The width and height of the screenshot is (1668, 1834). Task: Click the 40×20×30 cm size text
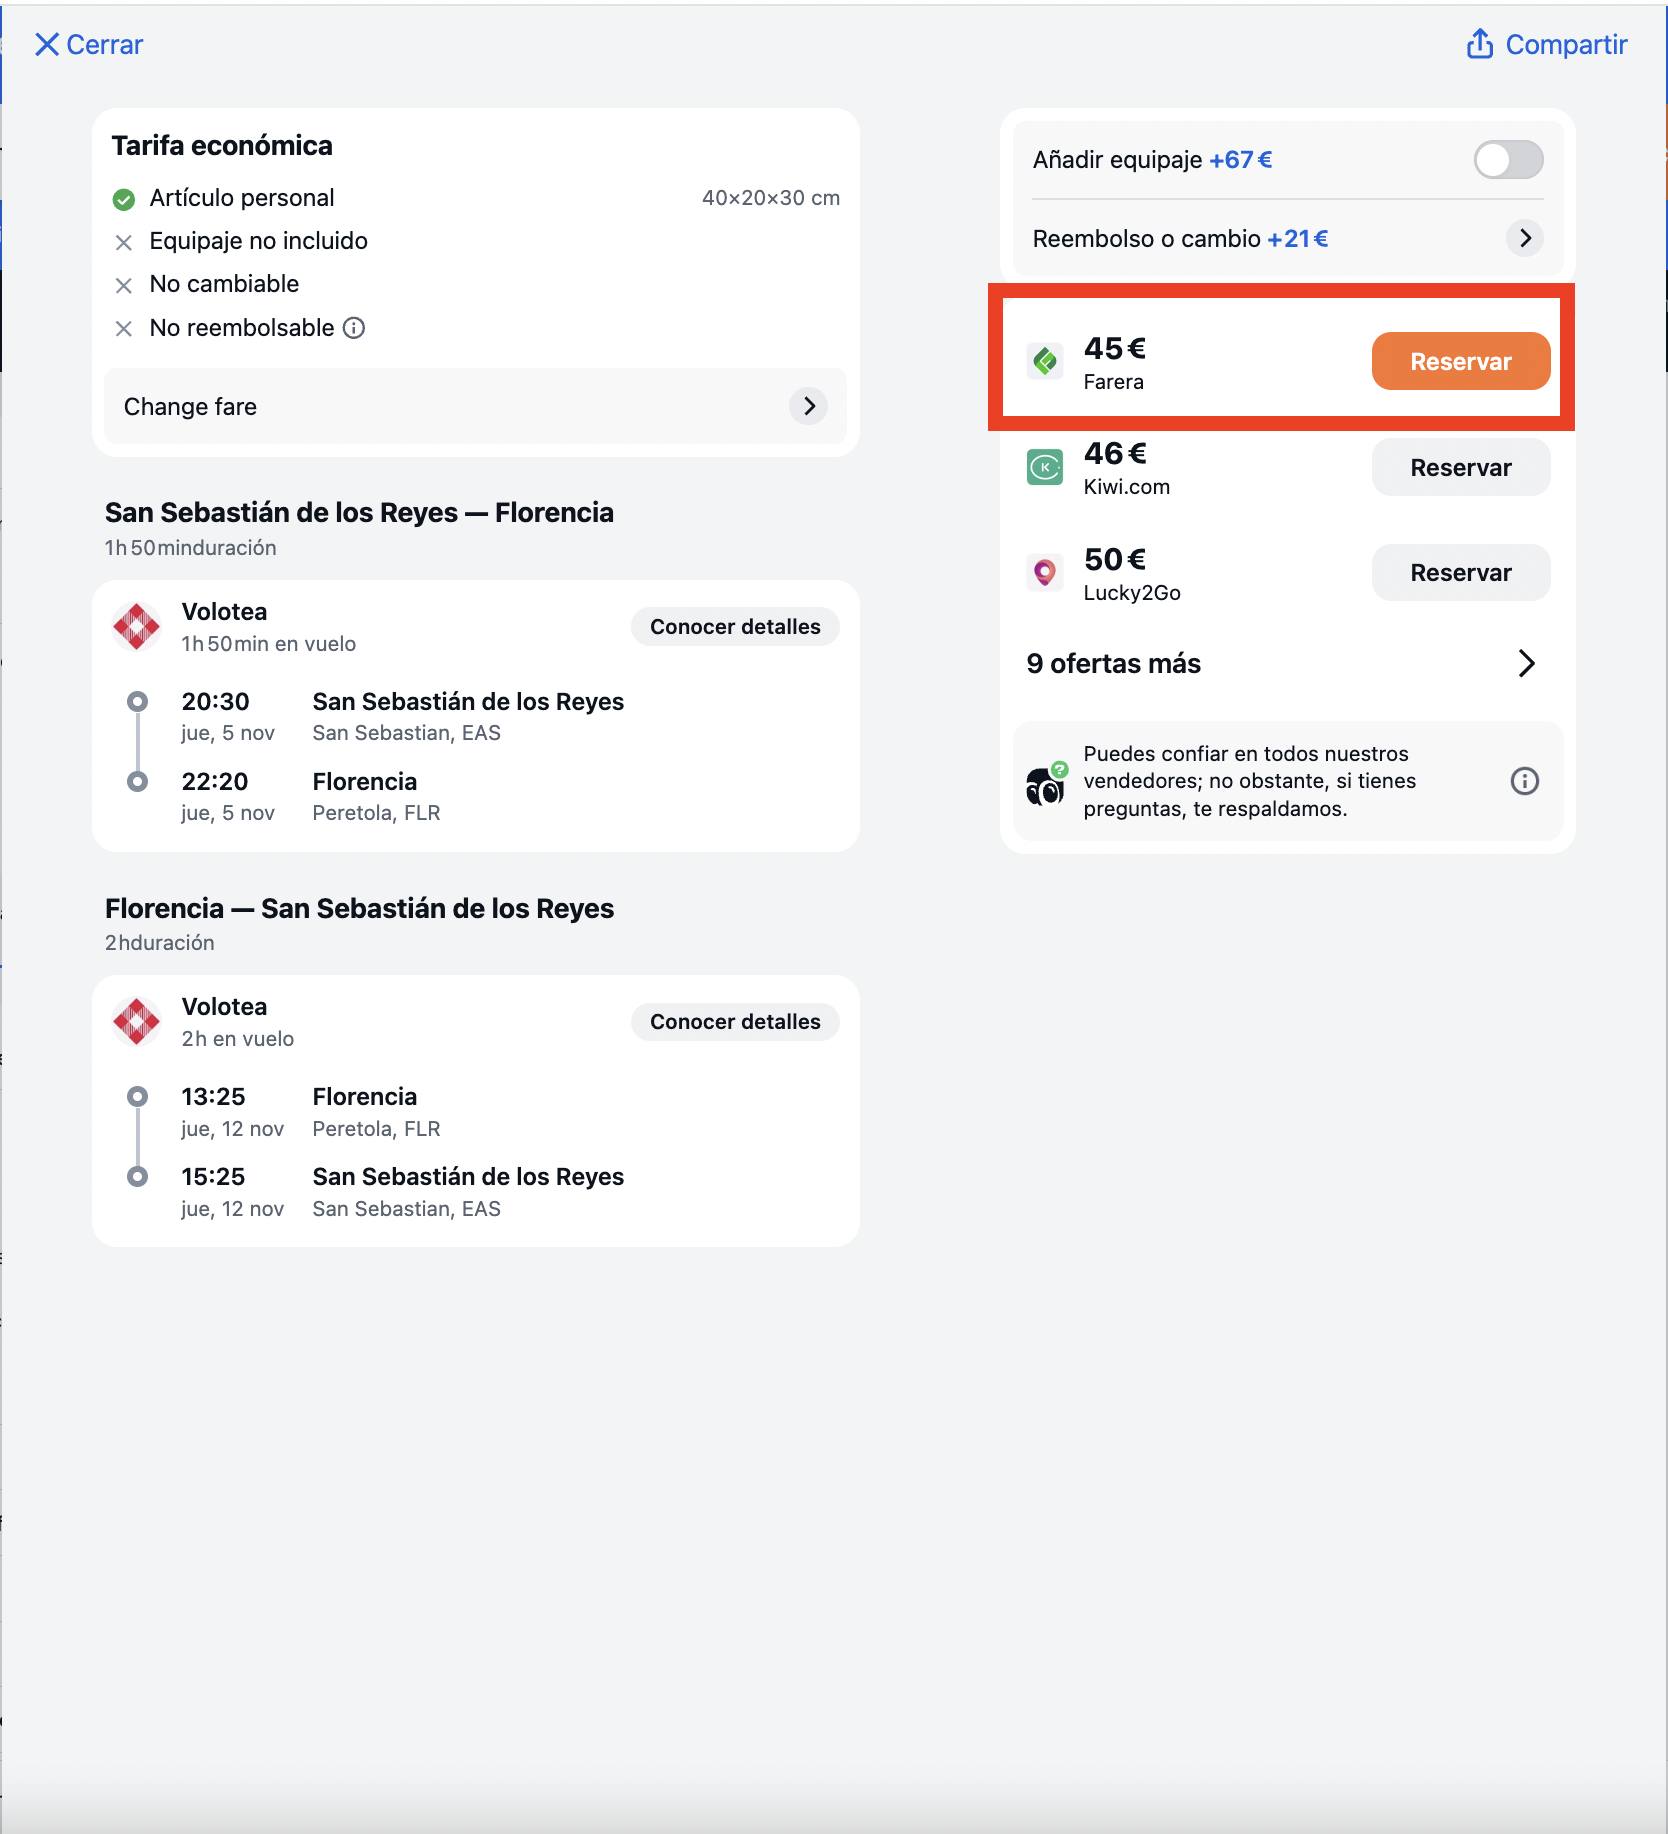click(x=770, y=198)
